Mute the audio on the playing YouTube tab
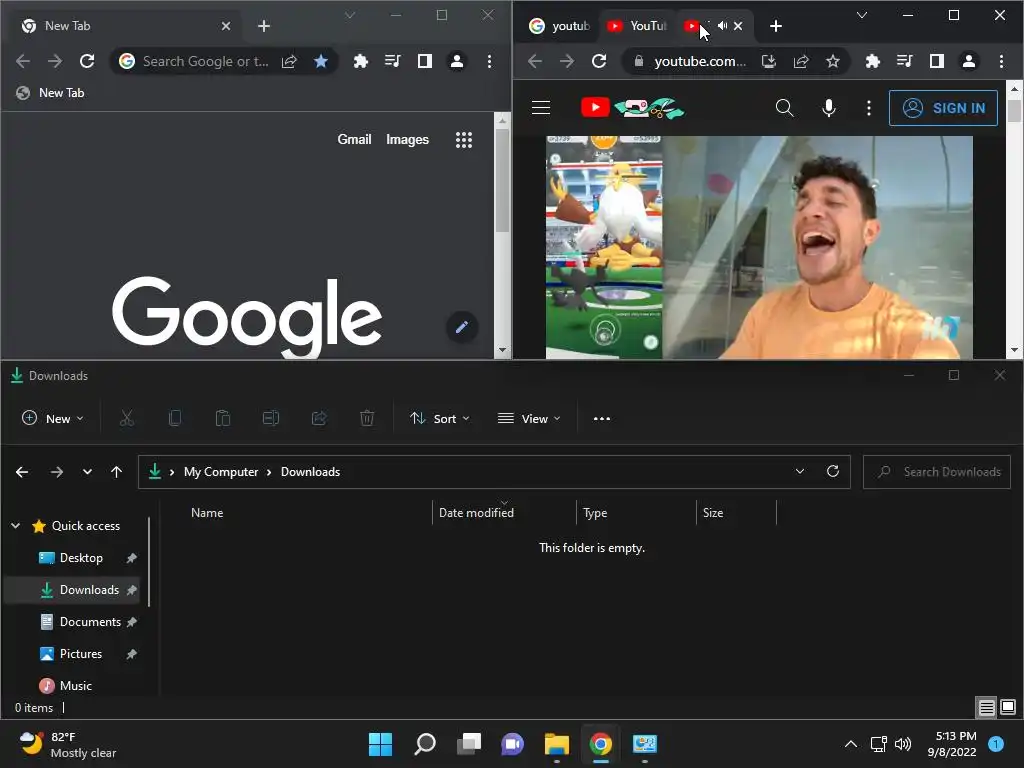 click(722, 26)
